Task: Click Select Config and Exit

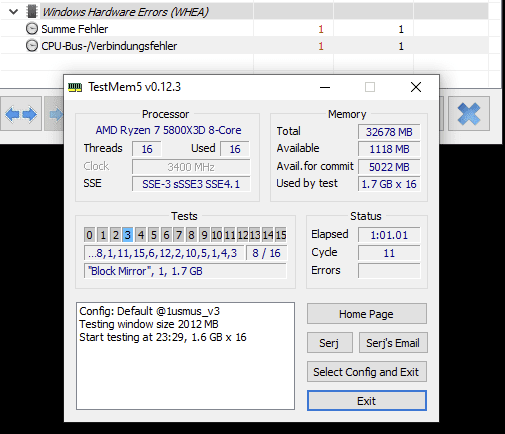Action: pos(367,372)
